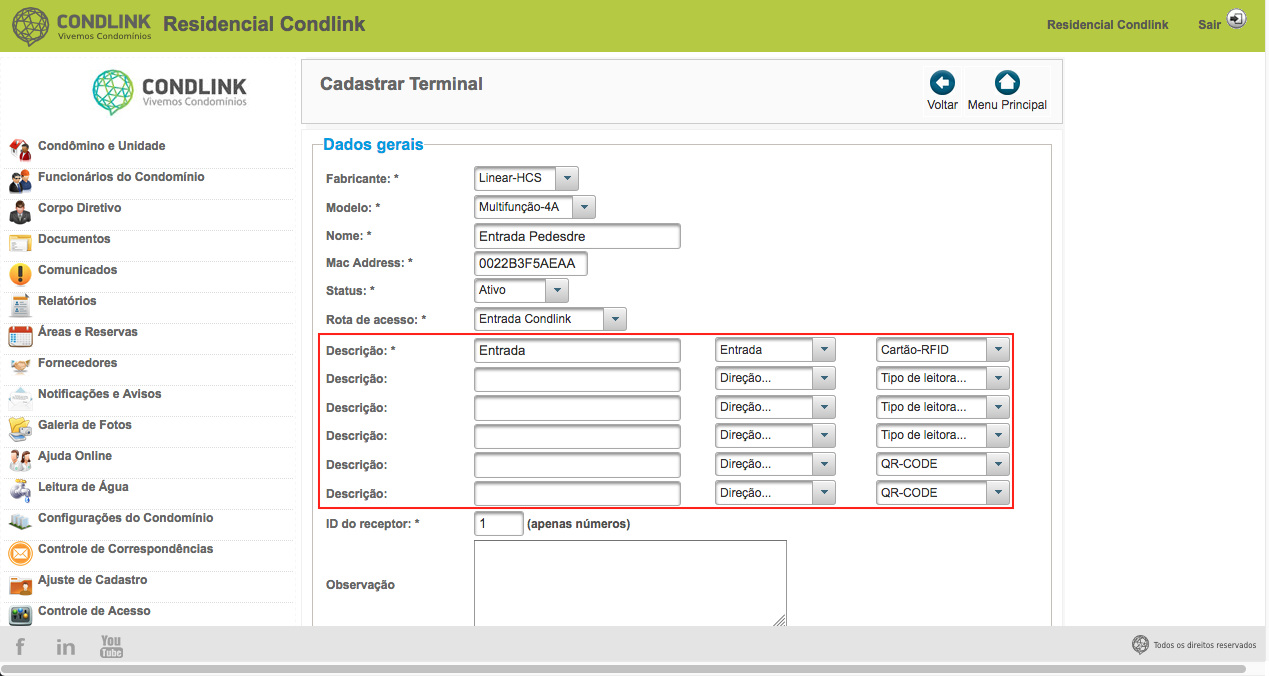This screenshot has width=1269, height=676.
Task: Click the ID do receptor field
Action: [498, 523]
